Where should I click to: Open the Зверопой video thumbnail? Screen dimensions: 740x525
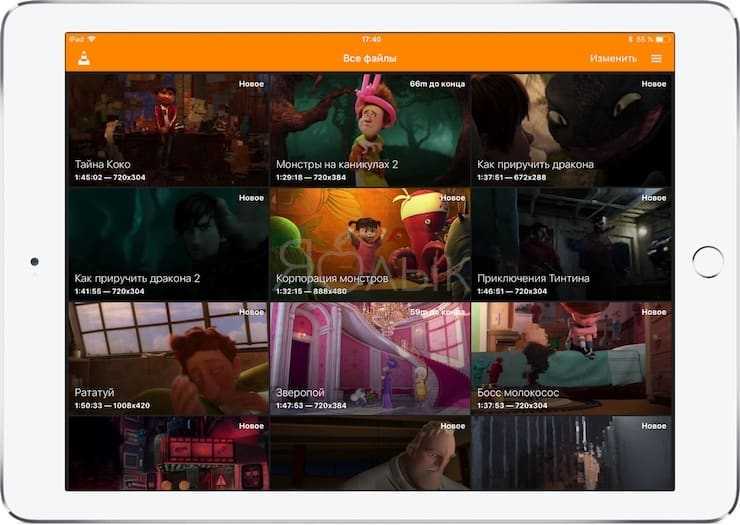tap(370, 358)
